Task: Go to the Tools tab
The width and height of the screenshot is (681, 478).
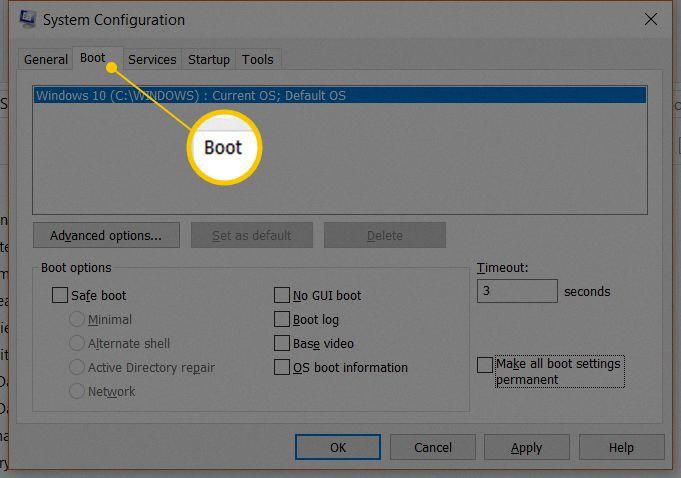Action: tap(257, 60)
